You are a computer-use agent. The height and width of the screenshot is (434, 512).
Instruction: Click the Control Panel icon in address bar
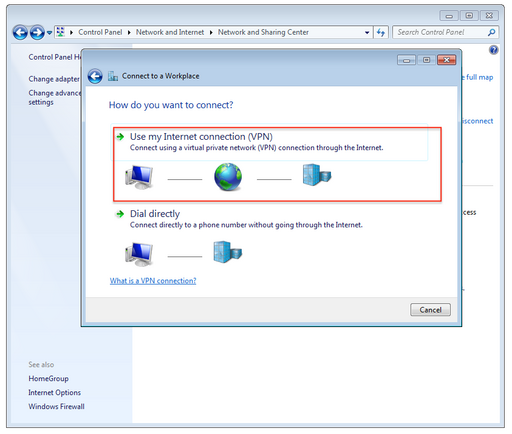coord(60,32)
